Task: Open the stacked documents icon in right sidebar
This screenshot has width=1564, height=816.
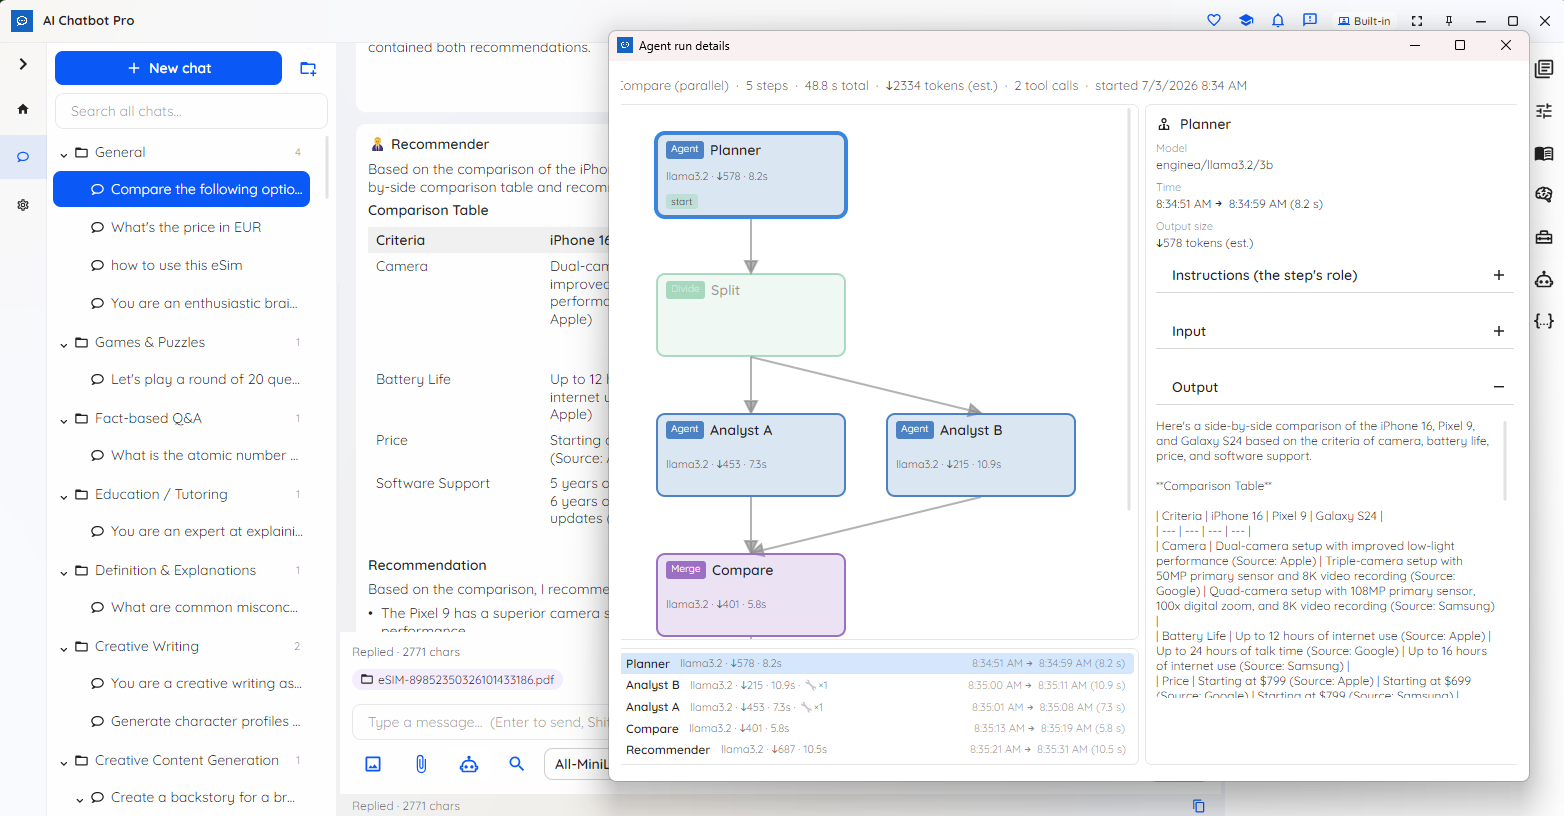Action: coord(1544,69)
